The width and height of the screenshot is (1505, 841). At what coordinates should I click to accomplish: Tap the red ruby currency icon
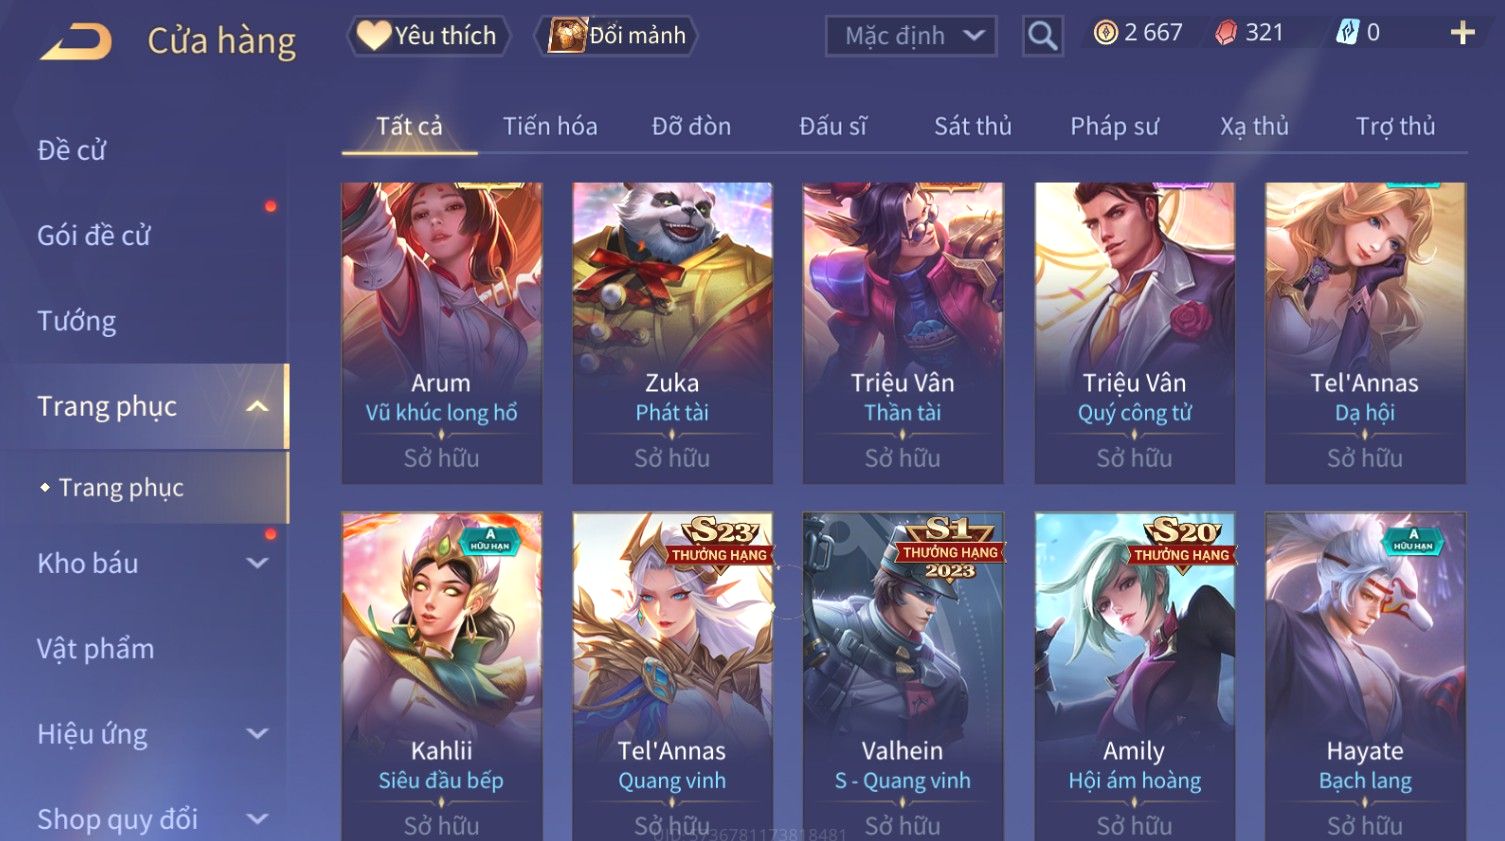click(1225, 33)
